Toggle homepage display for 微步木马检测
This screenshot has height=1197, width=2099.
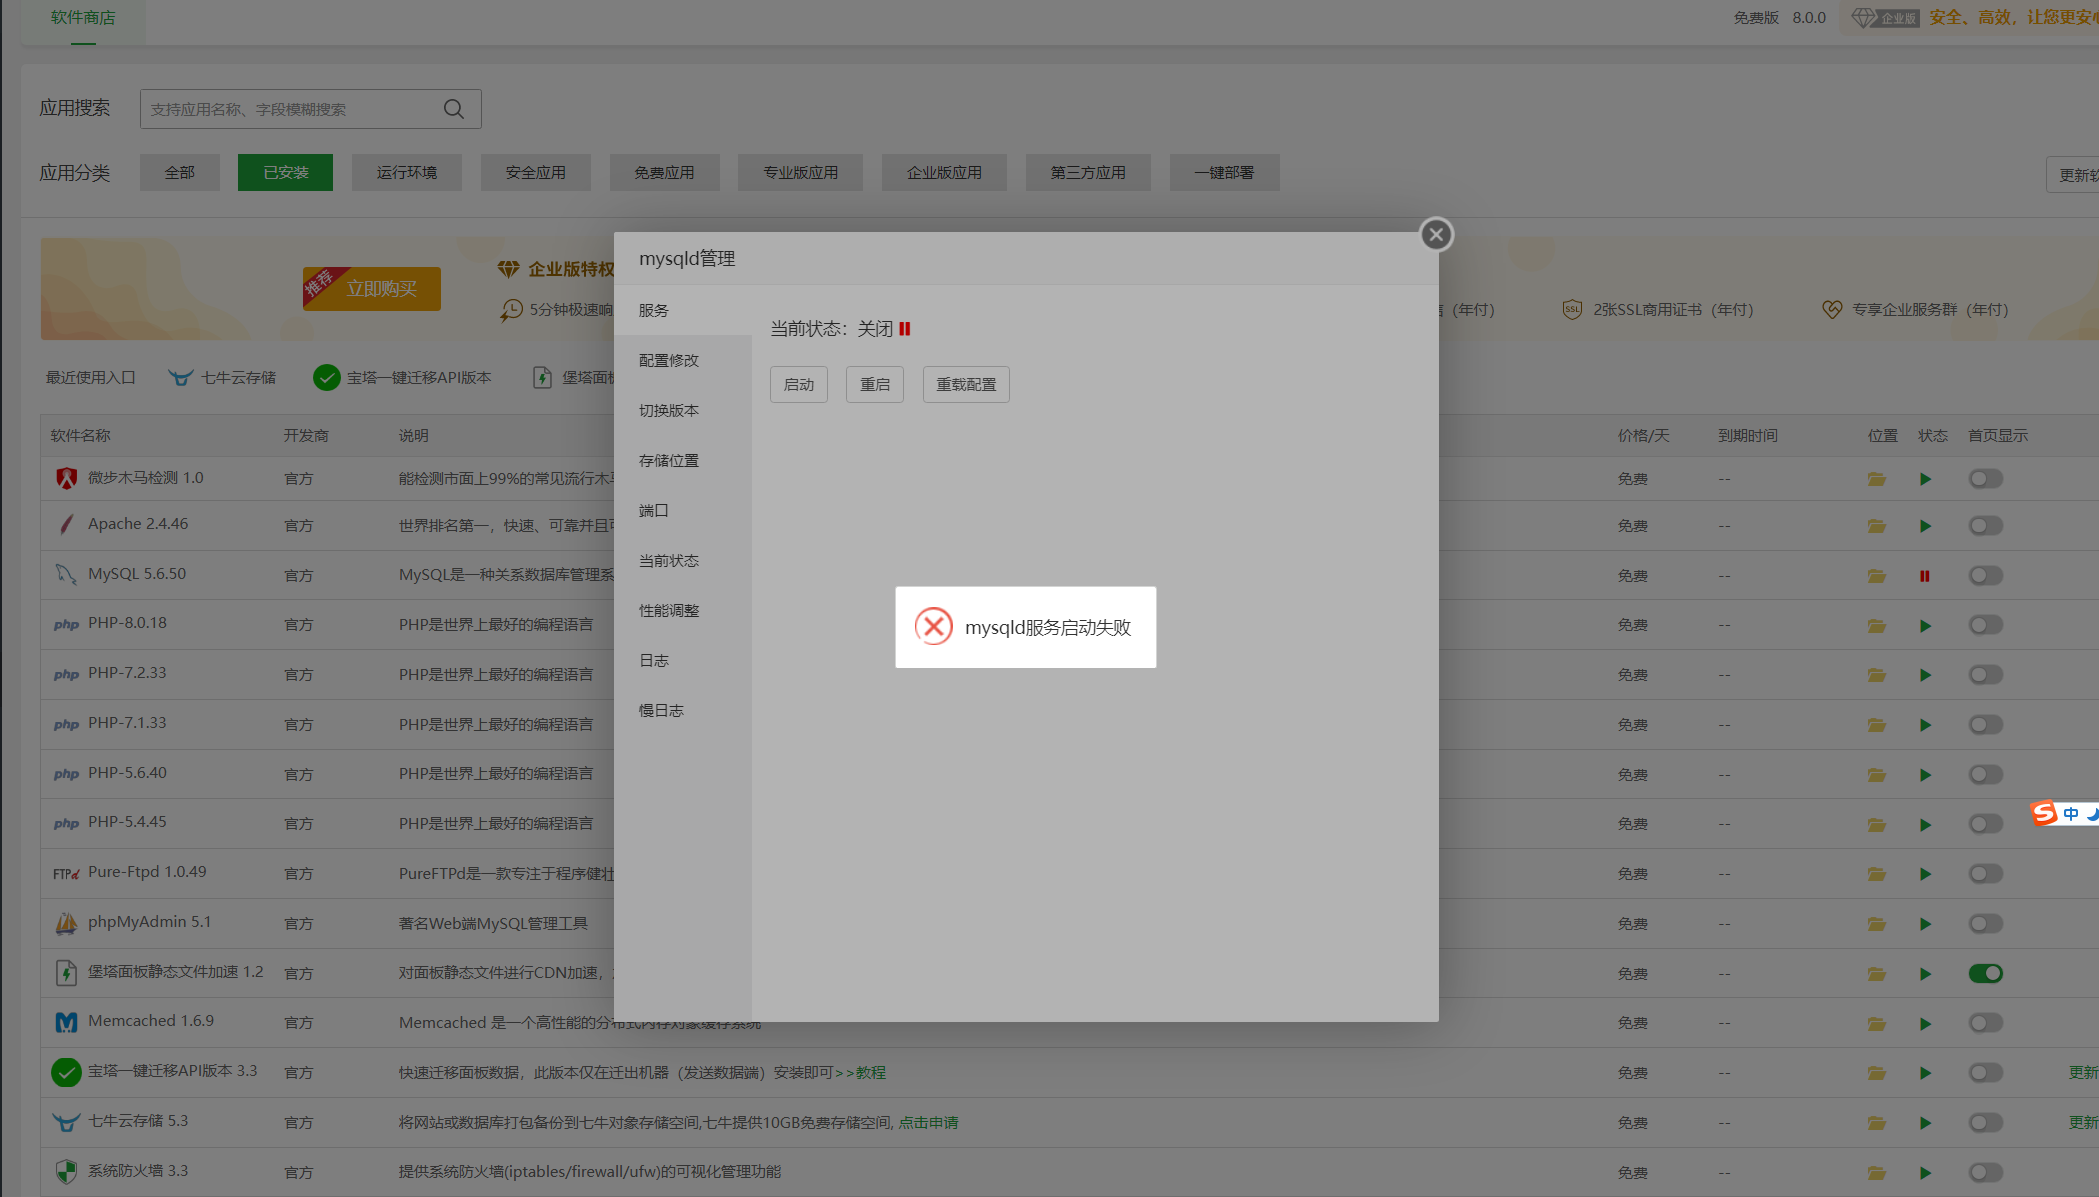click(x=1986, y=479)
